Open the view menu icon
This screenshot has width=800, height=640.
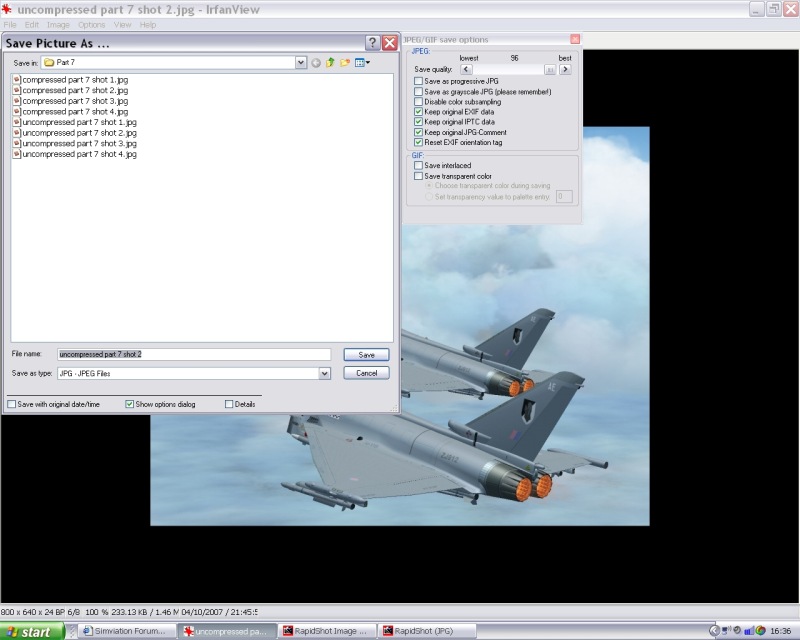(362, 63)
